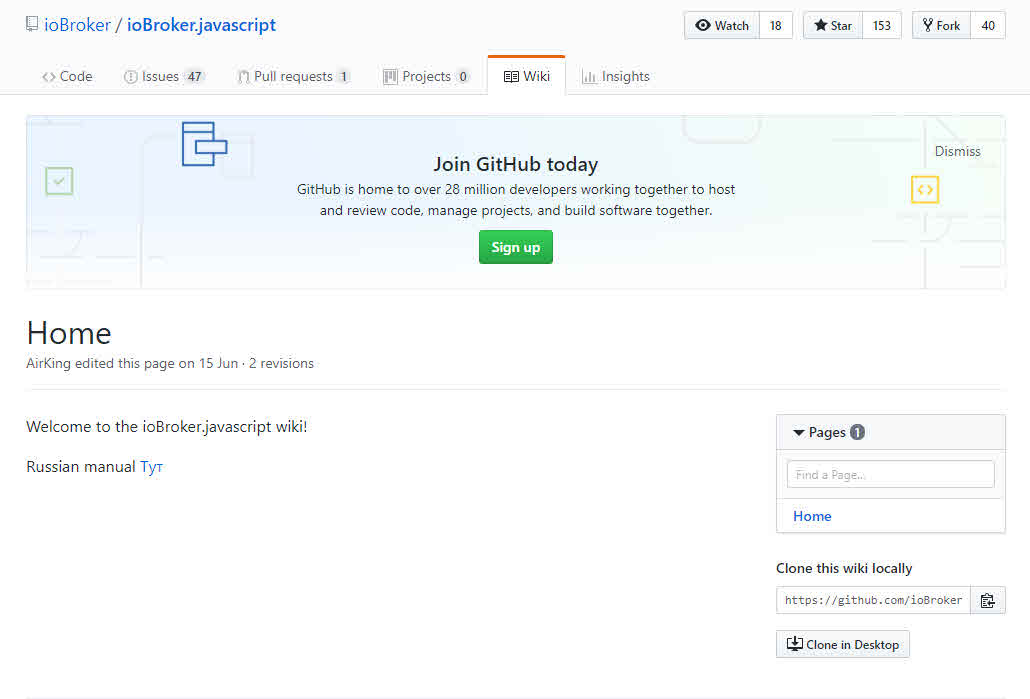
Task: Open the ioBroker organization link
Action: 78,25
